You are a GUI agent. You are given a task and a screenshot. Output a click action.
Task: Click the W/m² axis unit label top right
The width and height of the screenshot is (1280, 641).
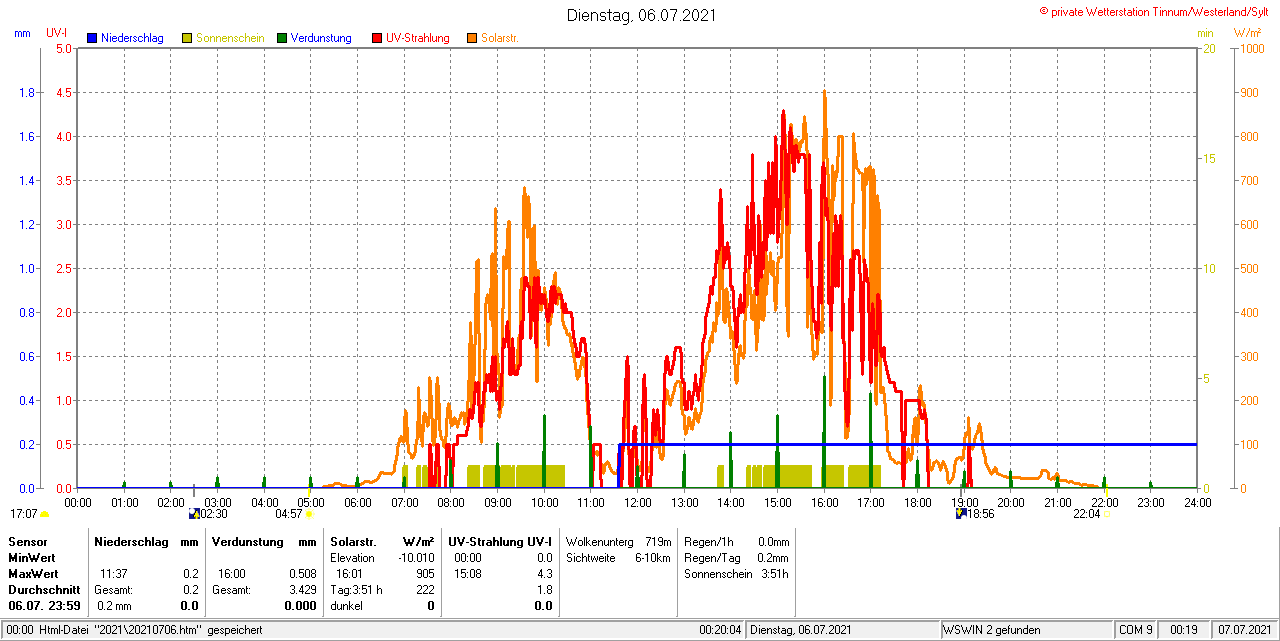coord(1247,33)
